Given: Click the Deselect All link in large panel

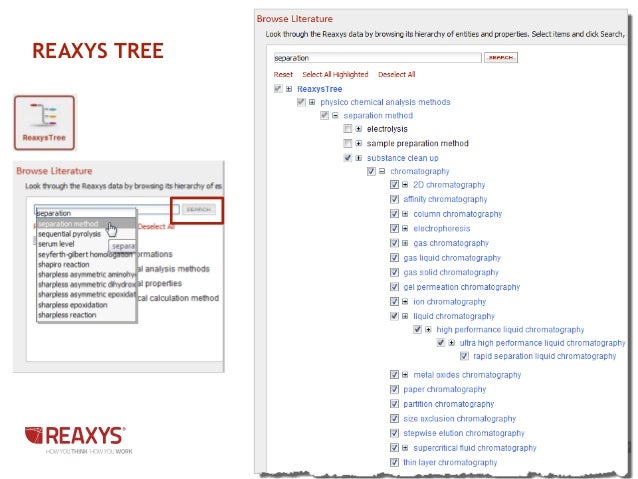Looking at the screenshot, I should pos(396,74).
